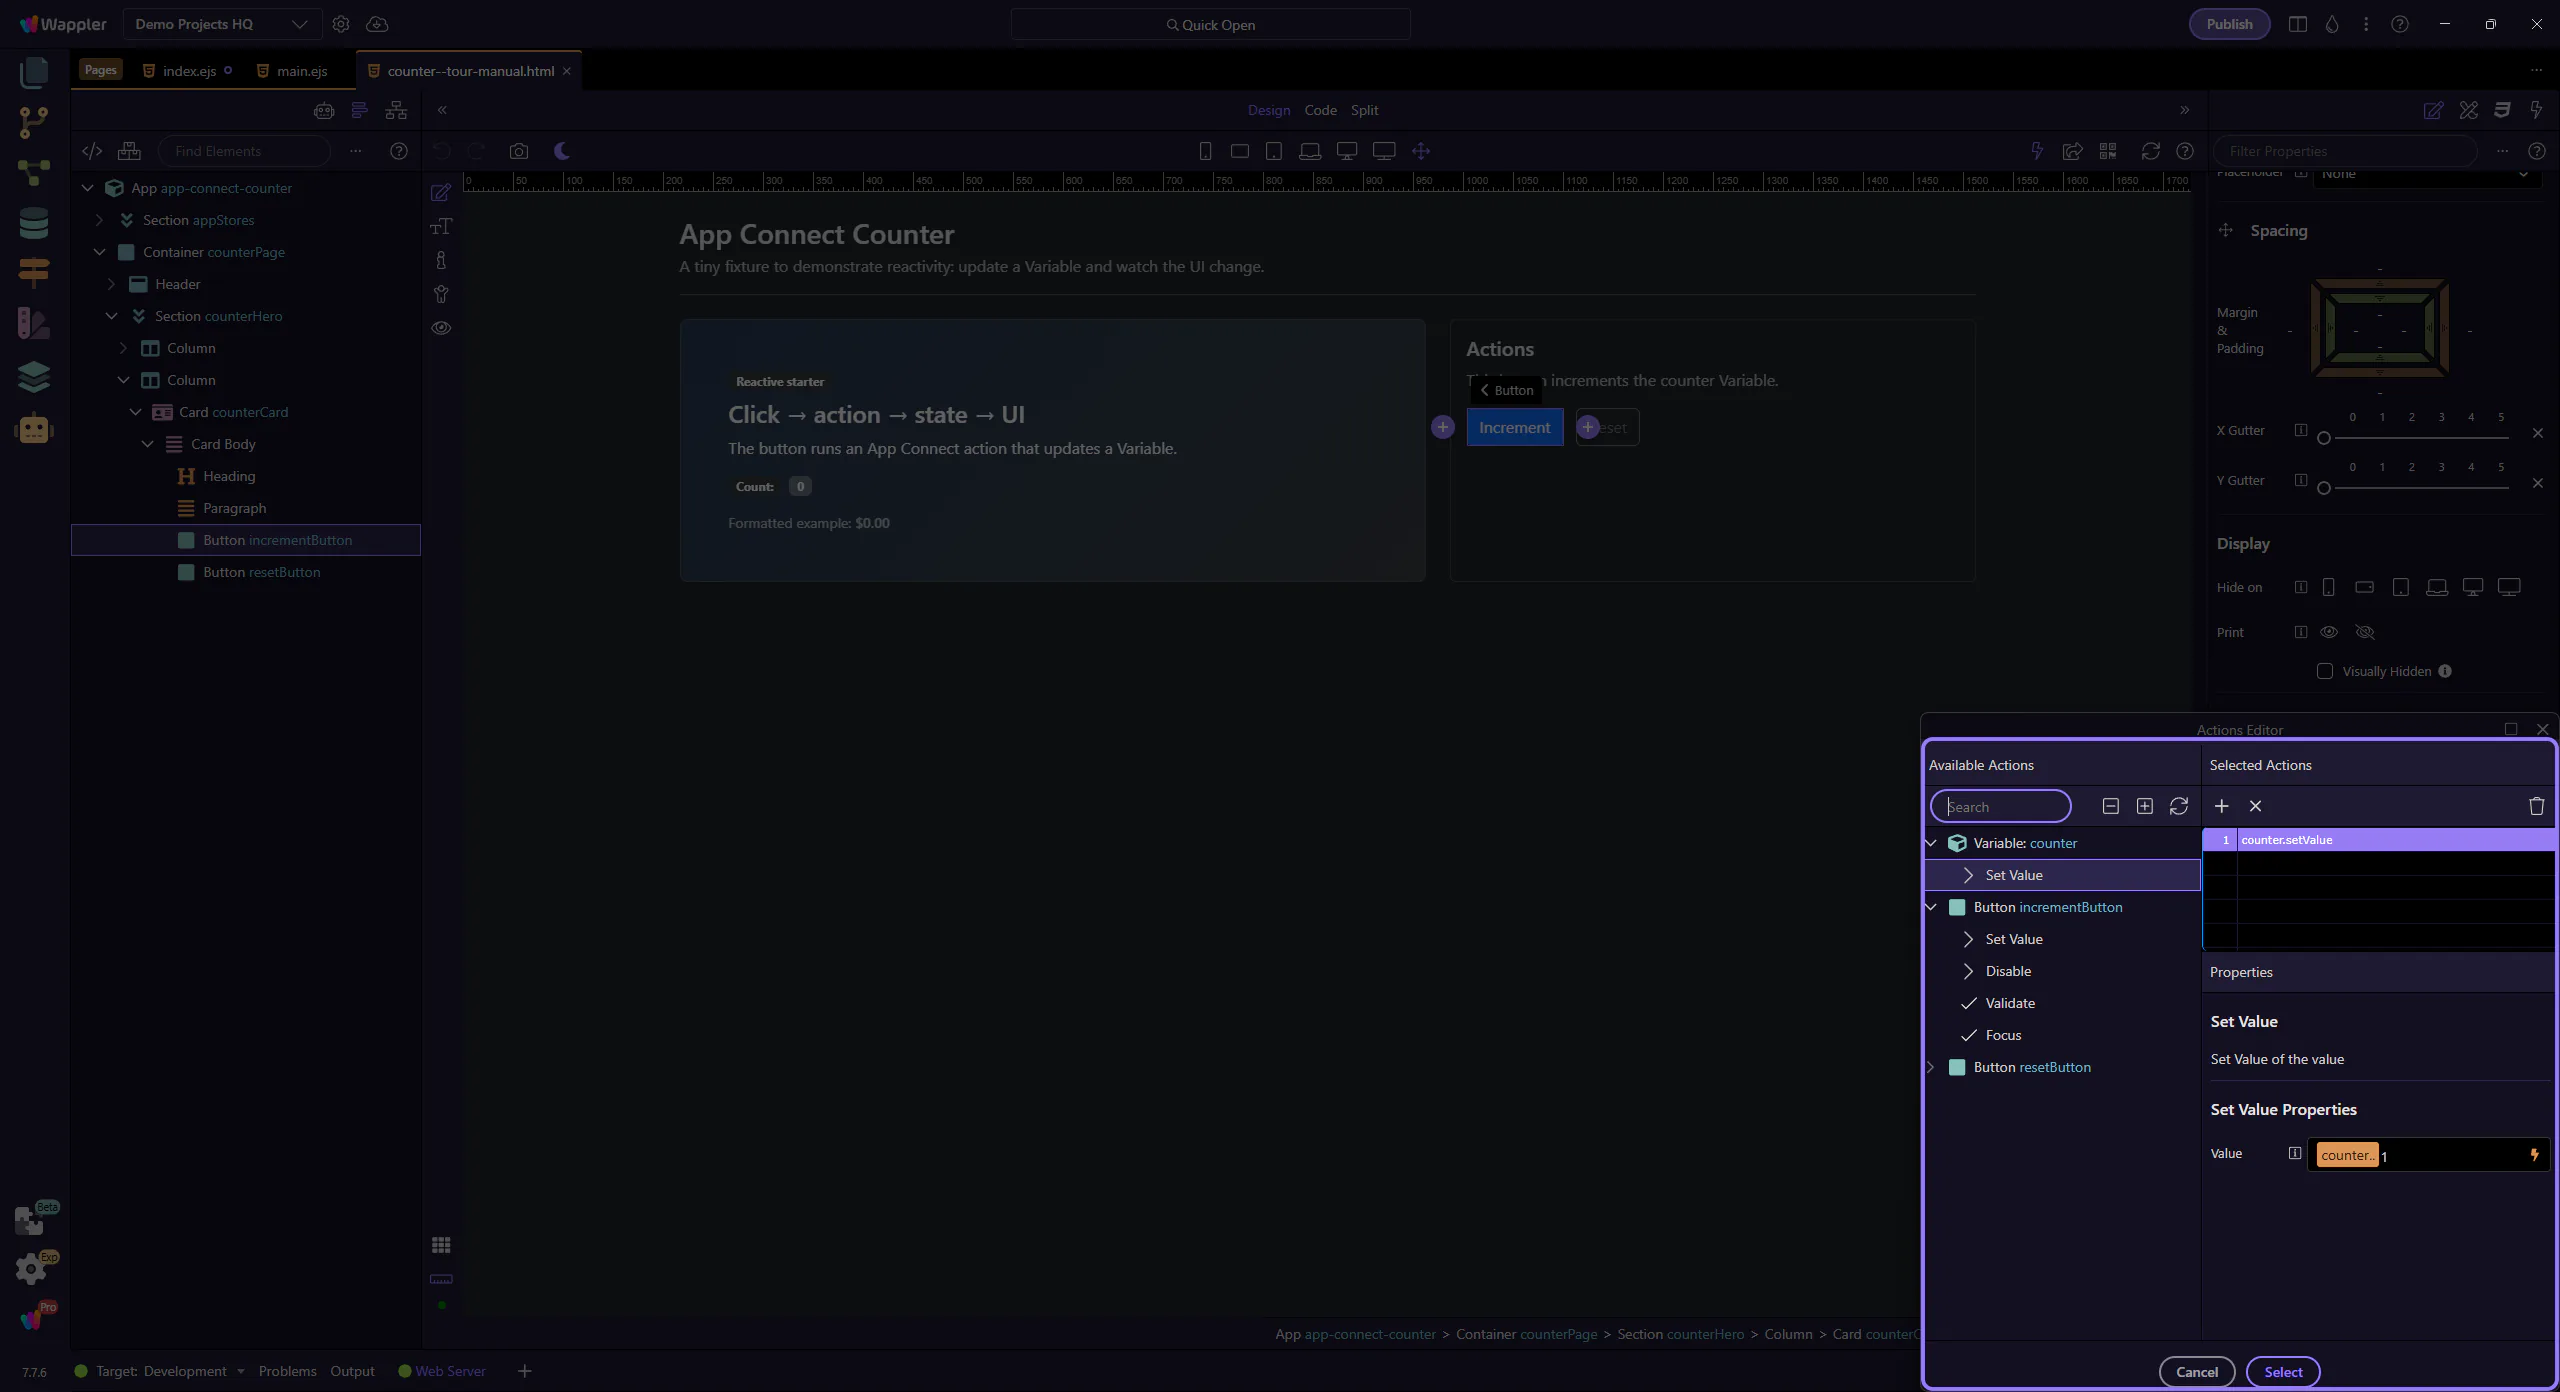Screen dimensions: 2560x1392
Task: Open the Demo Projects HQ project dropdown
Action: point(221,24)
